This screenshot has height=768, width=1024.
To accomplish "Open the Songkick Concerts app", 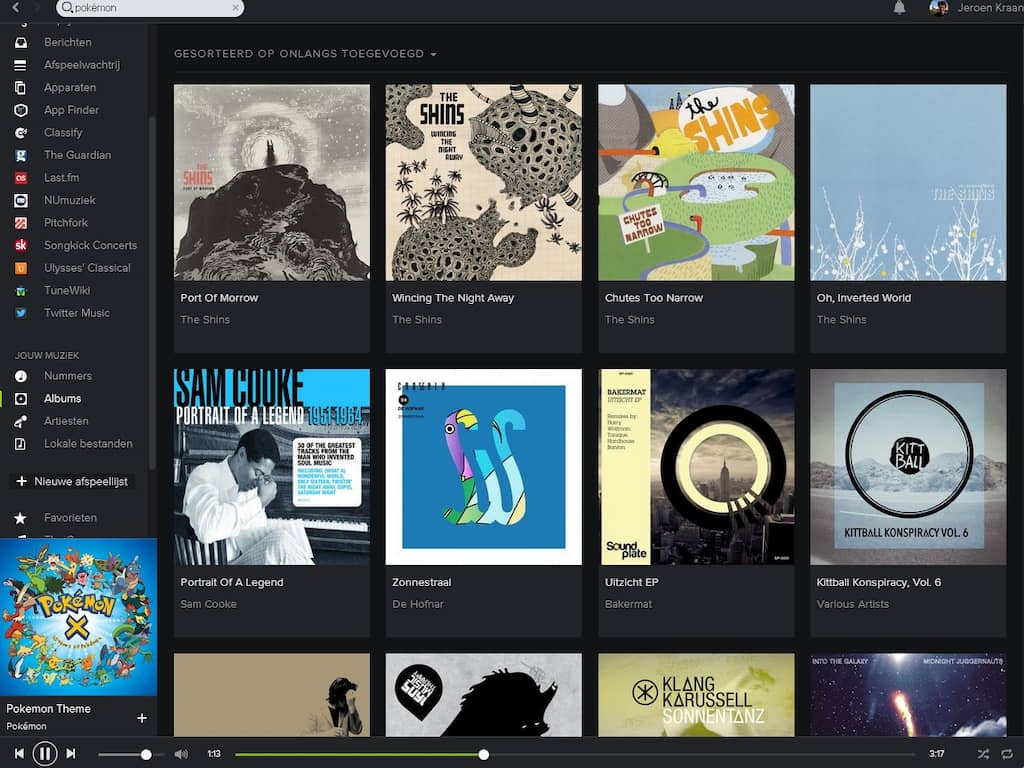I will pos(90,245).
